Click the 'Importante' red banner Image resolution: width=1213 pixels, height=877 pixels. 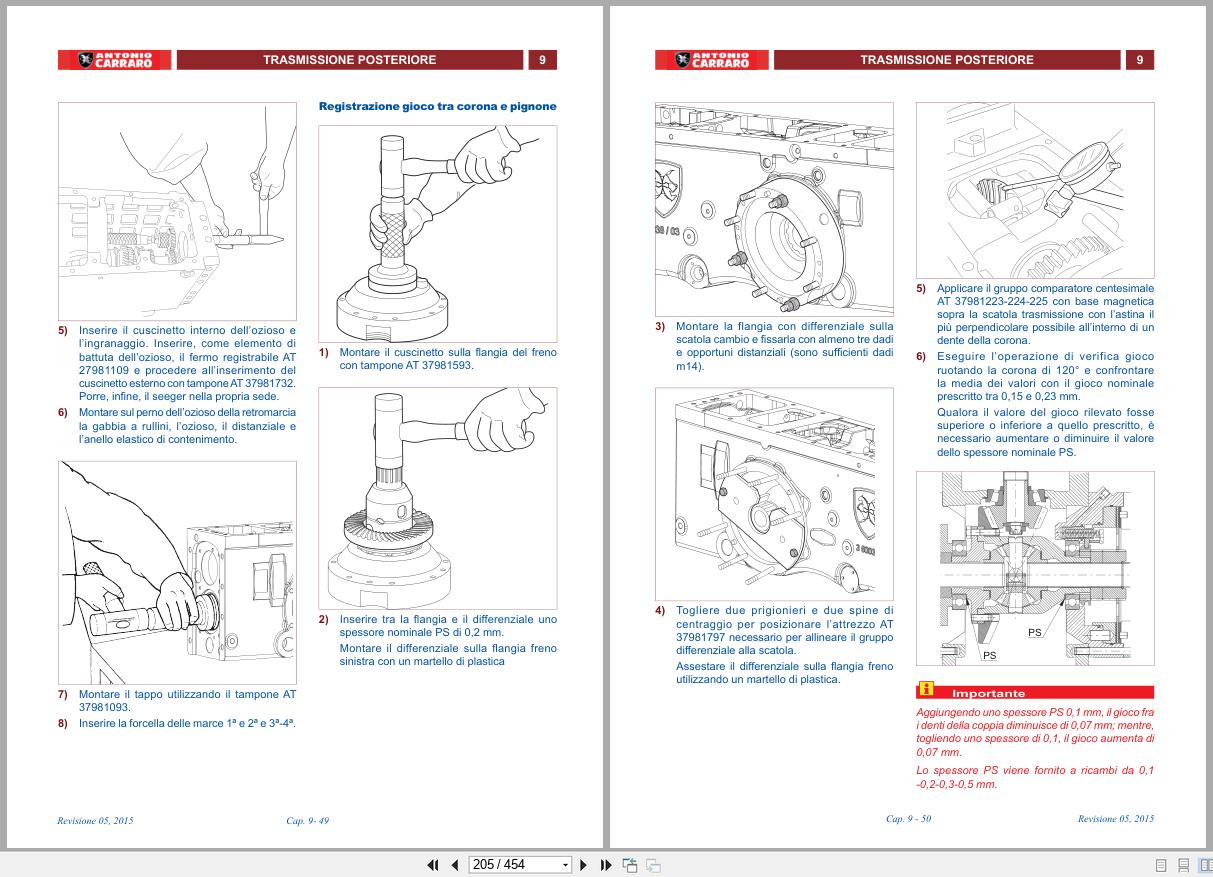[x=1035, y=692]
